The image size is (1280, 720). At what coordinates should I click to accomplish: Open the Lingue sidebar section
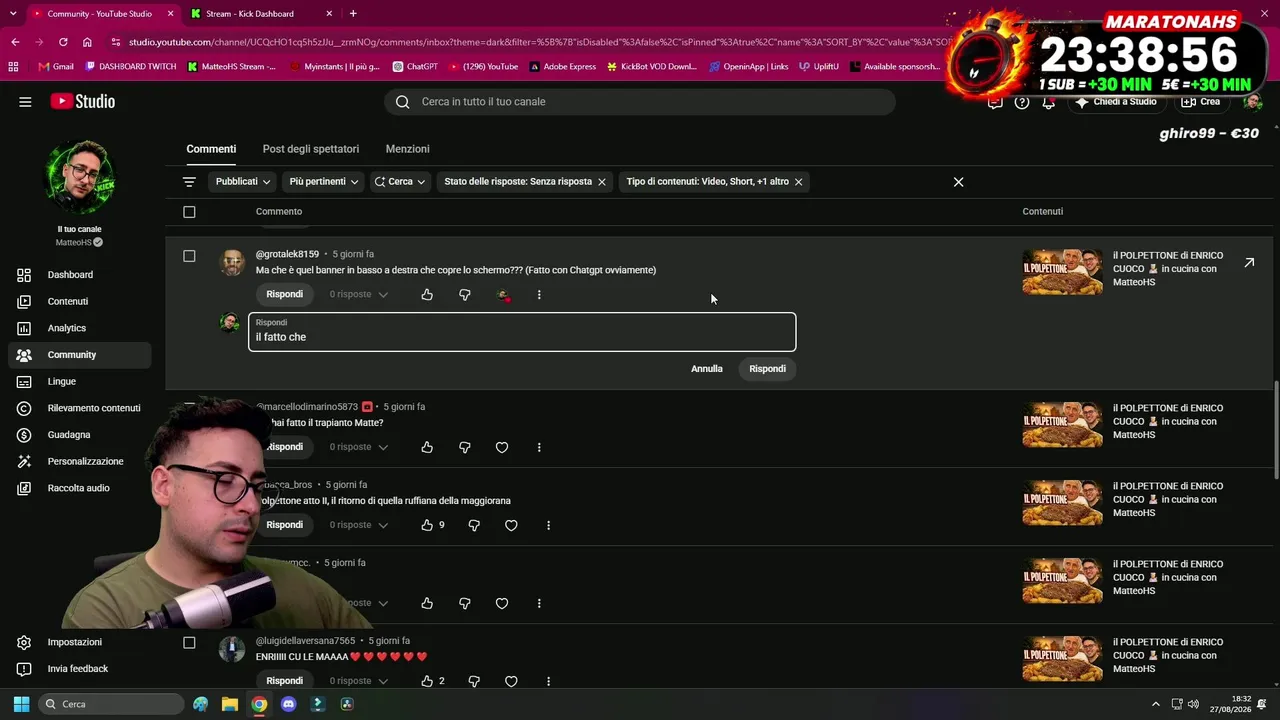tap(79, 381)
